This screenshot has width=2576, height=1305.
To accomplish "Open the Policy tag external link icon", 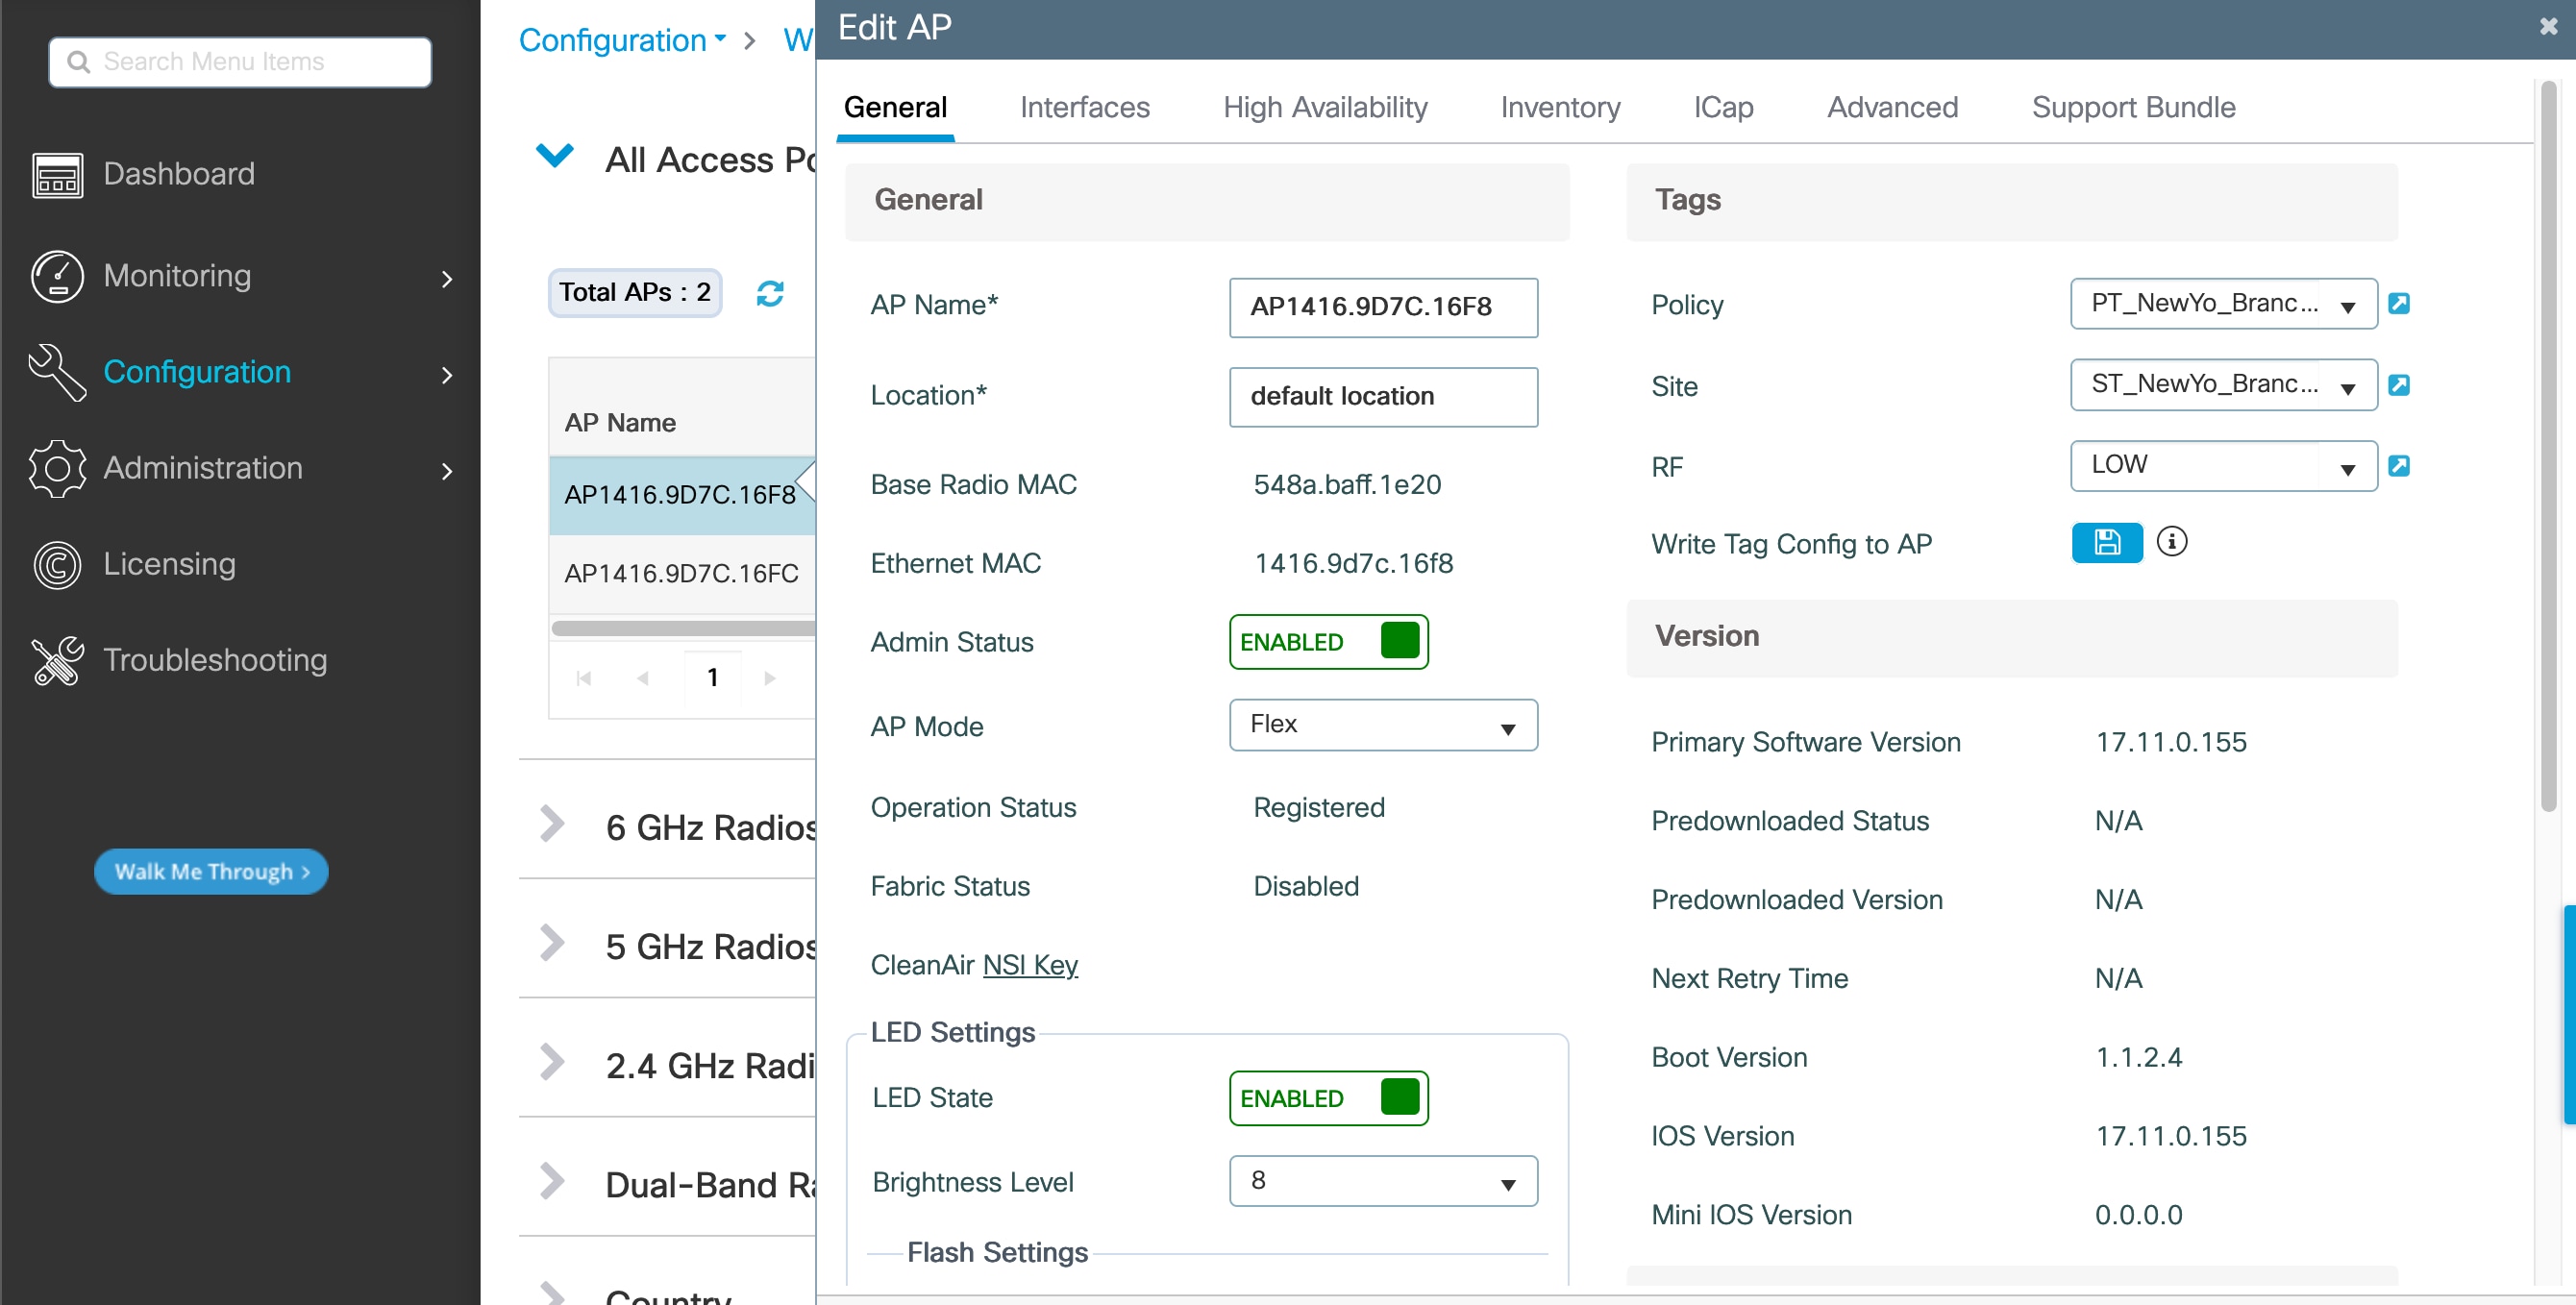I will [x=2398, y=303].
